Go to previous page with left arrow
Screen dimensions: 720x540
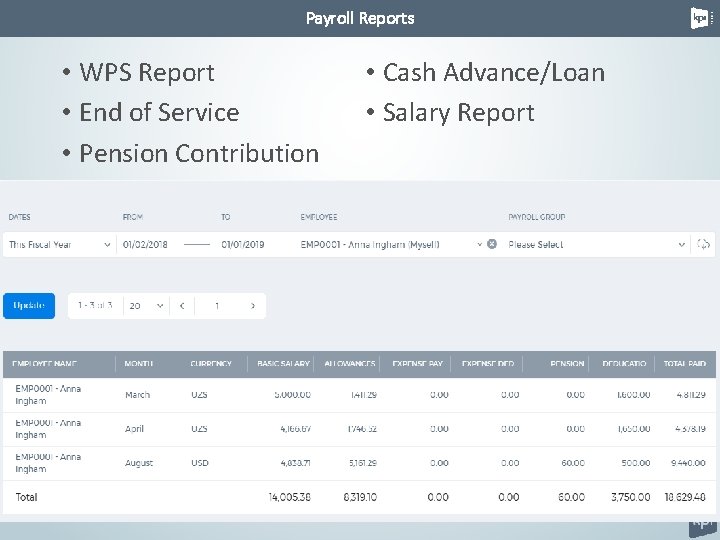(x=182, y=306)
